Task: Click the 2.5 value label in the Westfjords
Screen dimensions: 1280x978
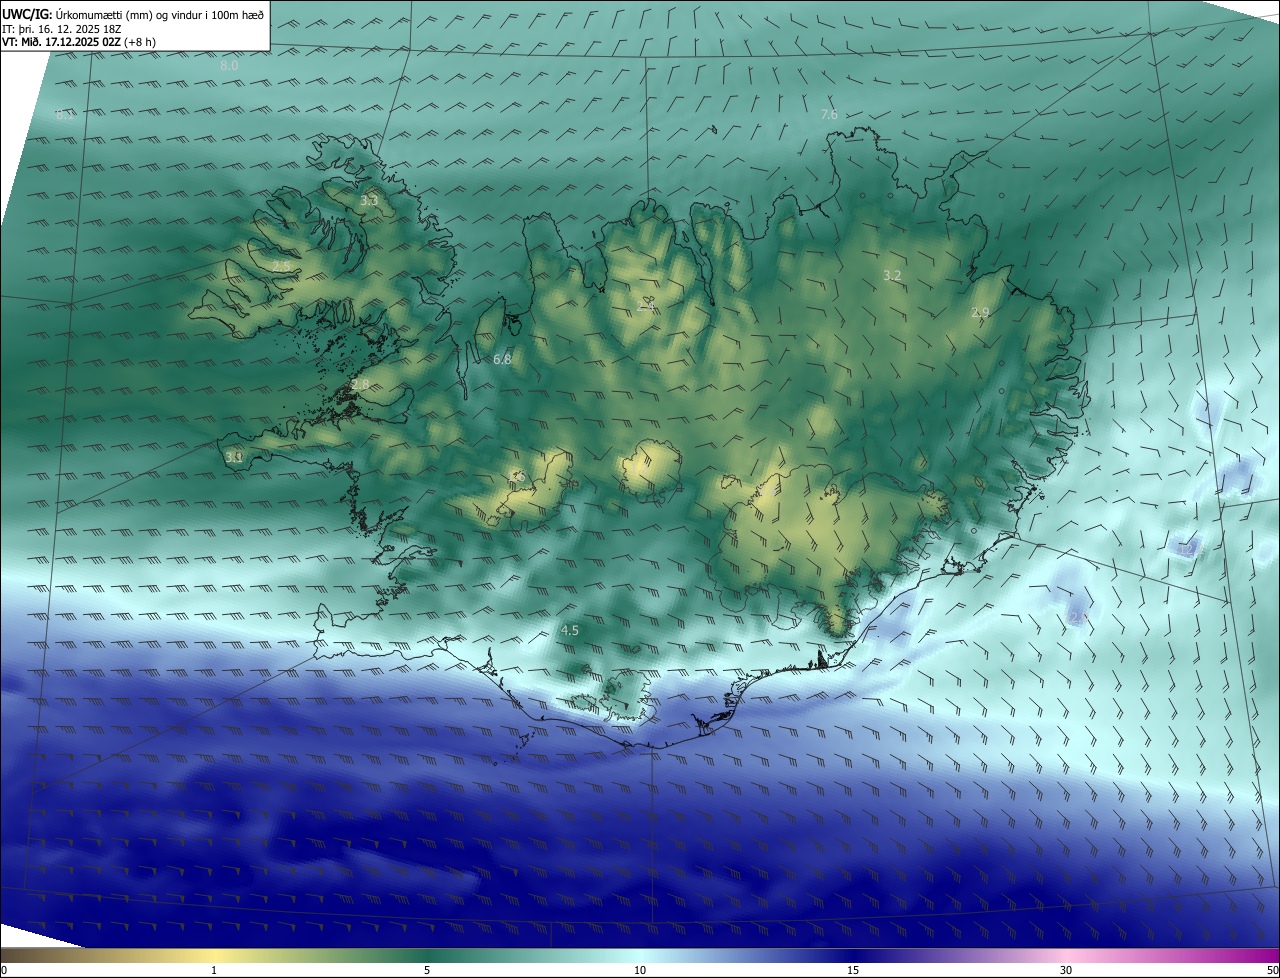Action: point(282,267)
